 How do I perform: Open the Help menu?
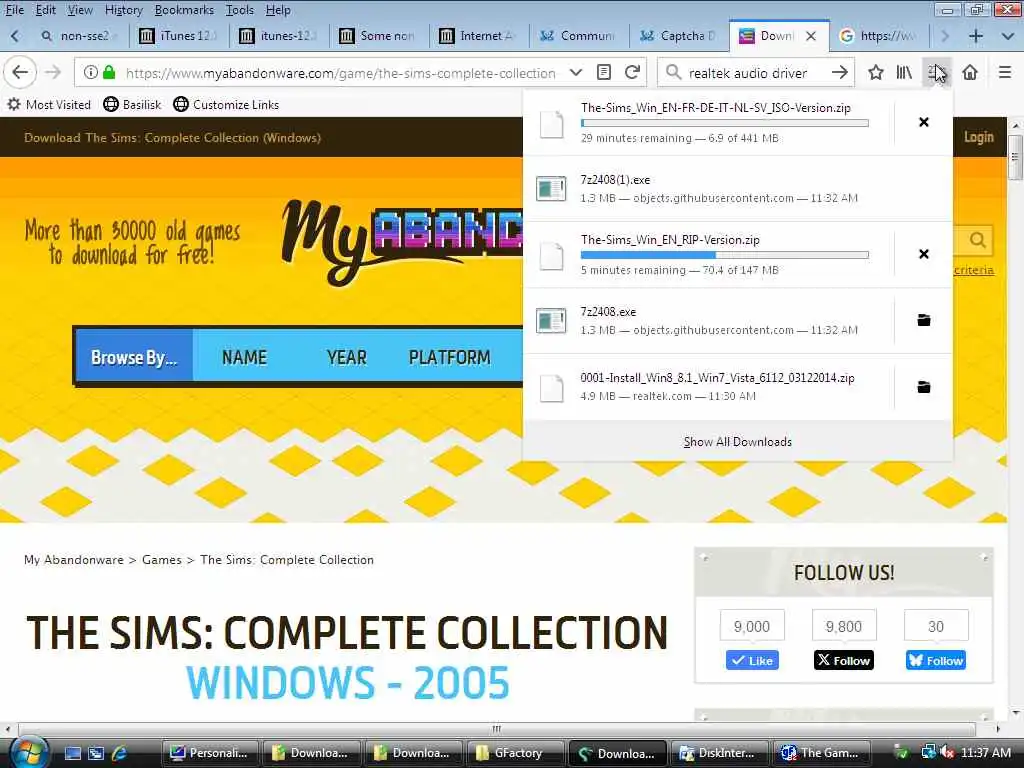pyautogui.click(x=278, y=10)
